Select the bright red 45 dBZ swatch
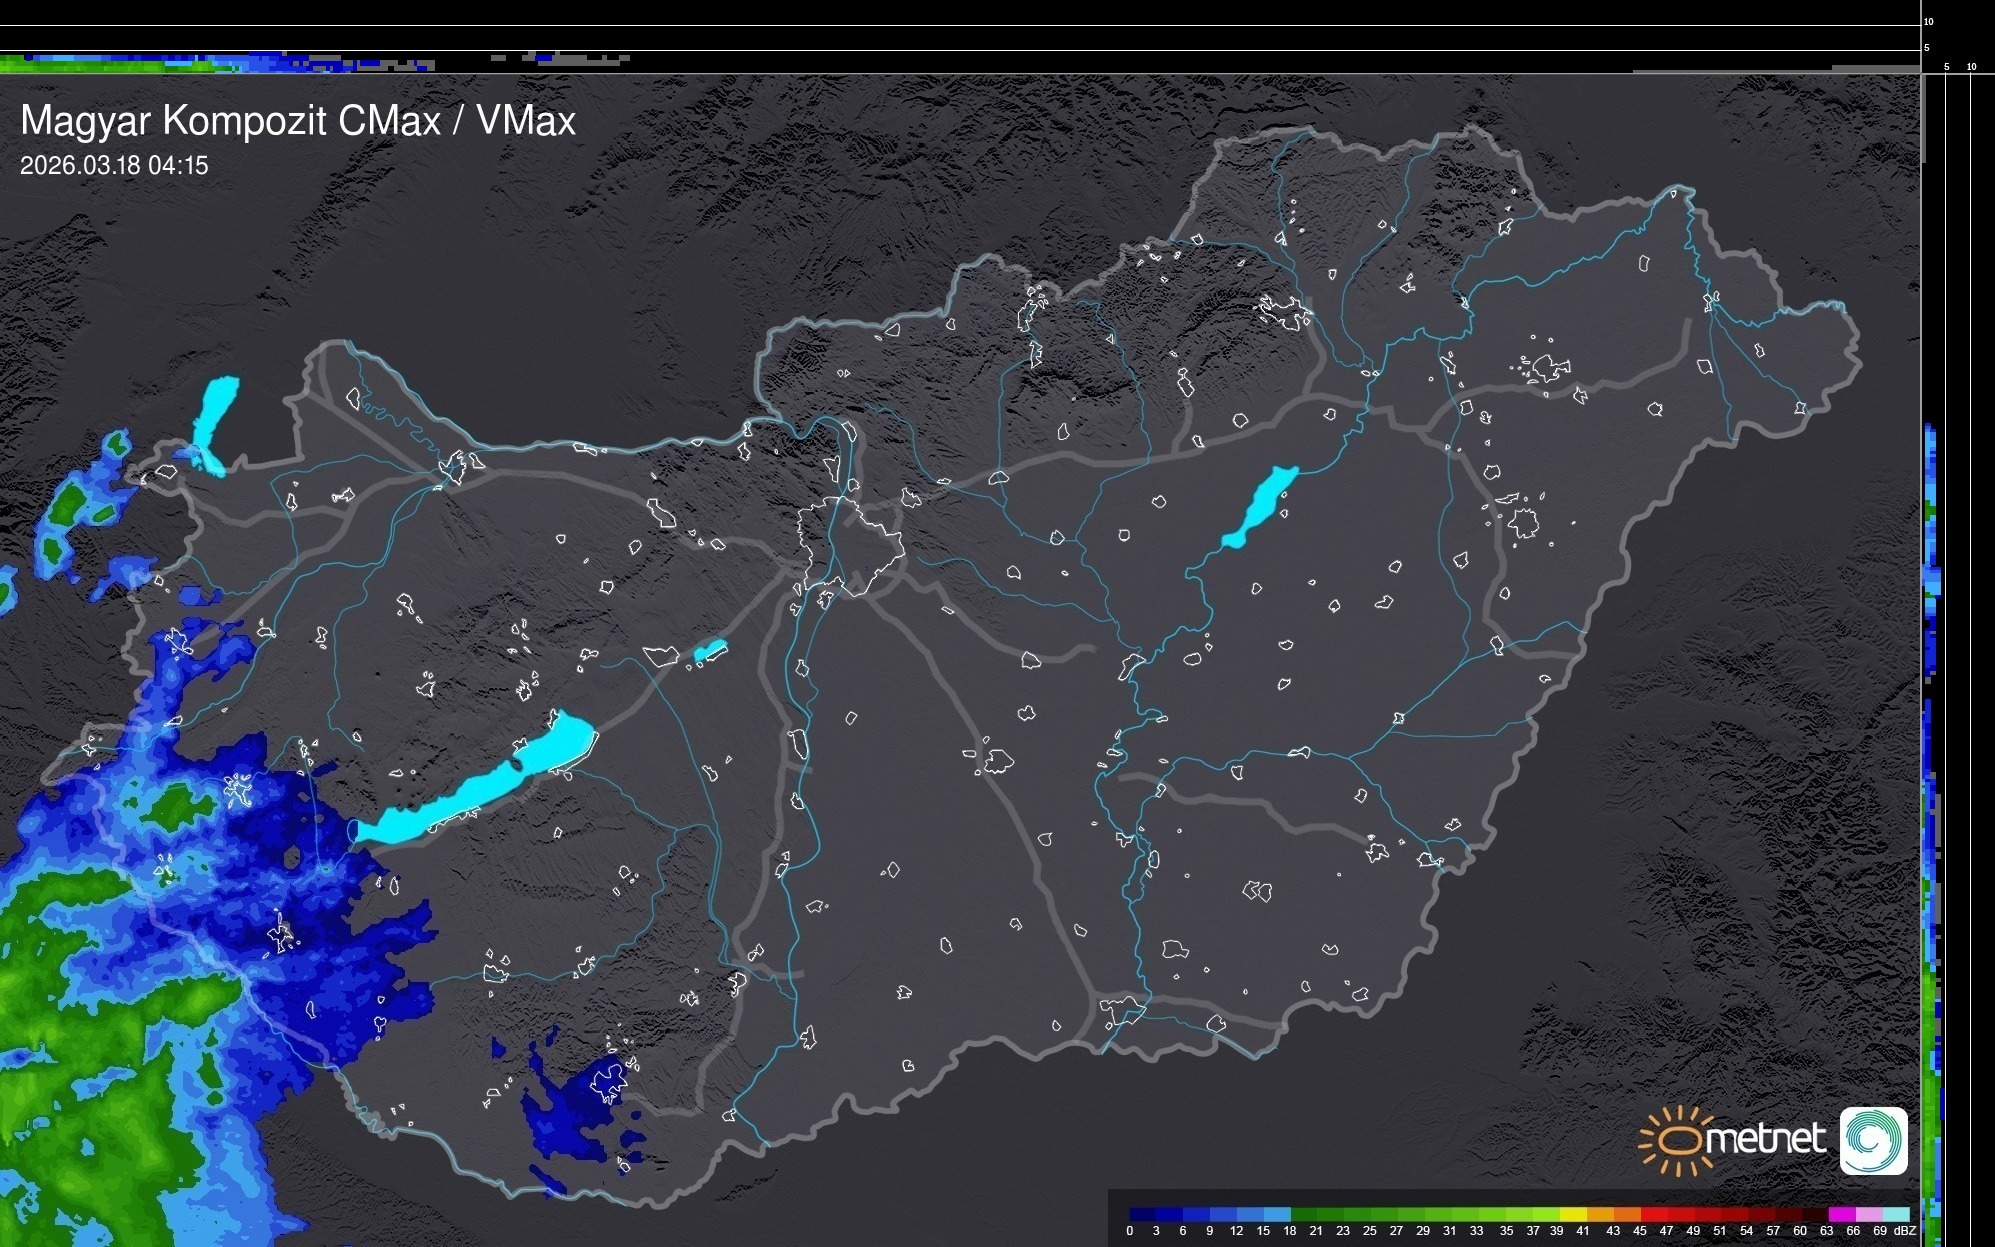 (x=1652, y=1213)
